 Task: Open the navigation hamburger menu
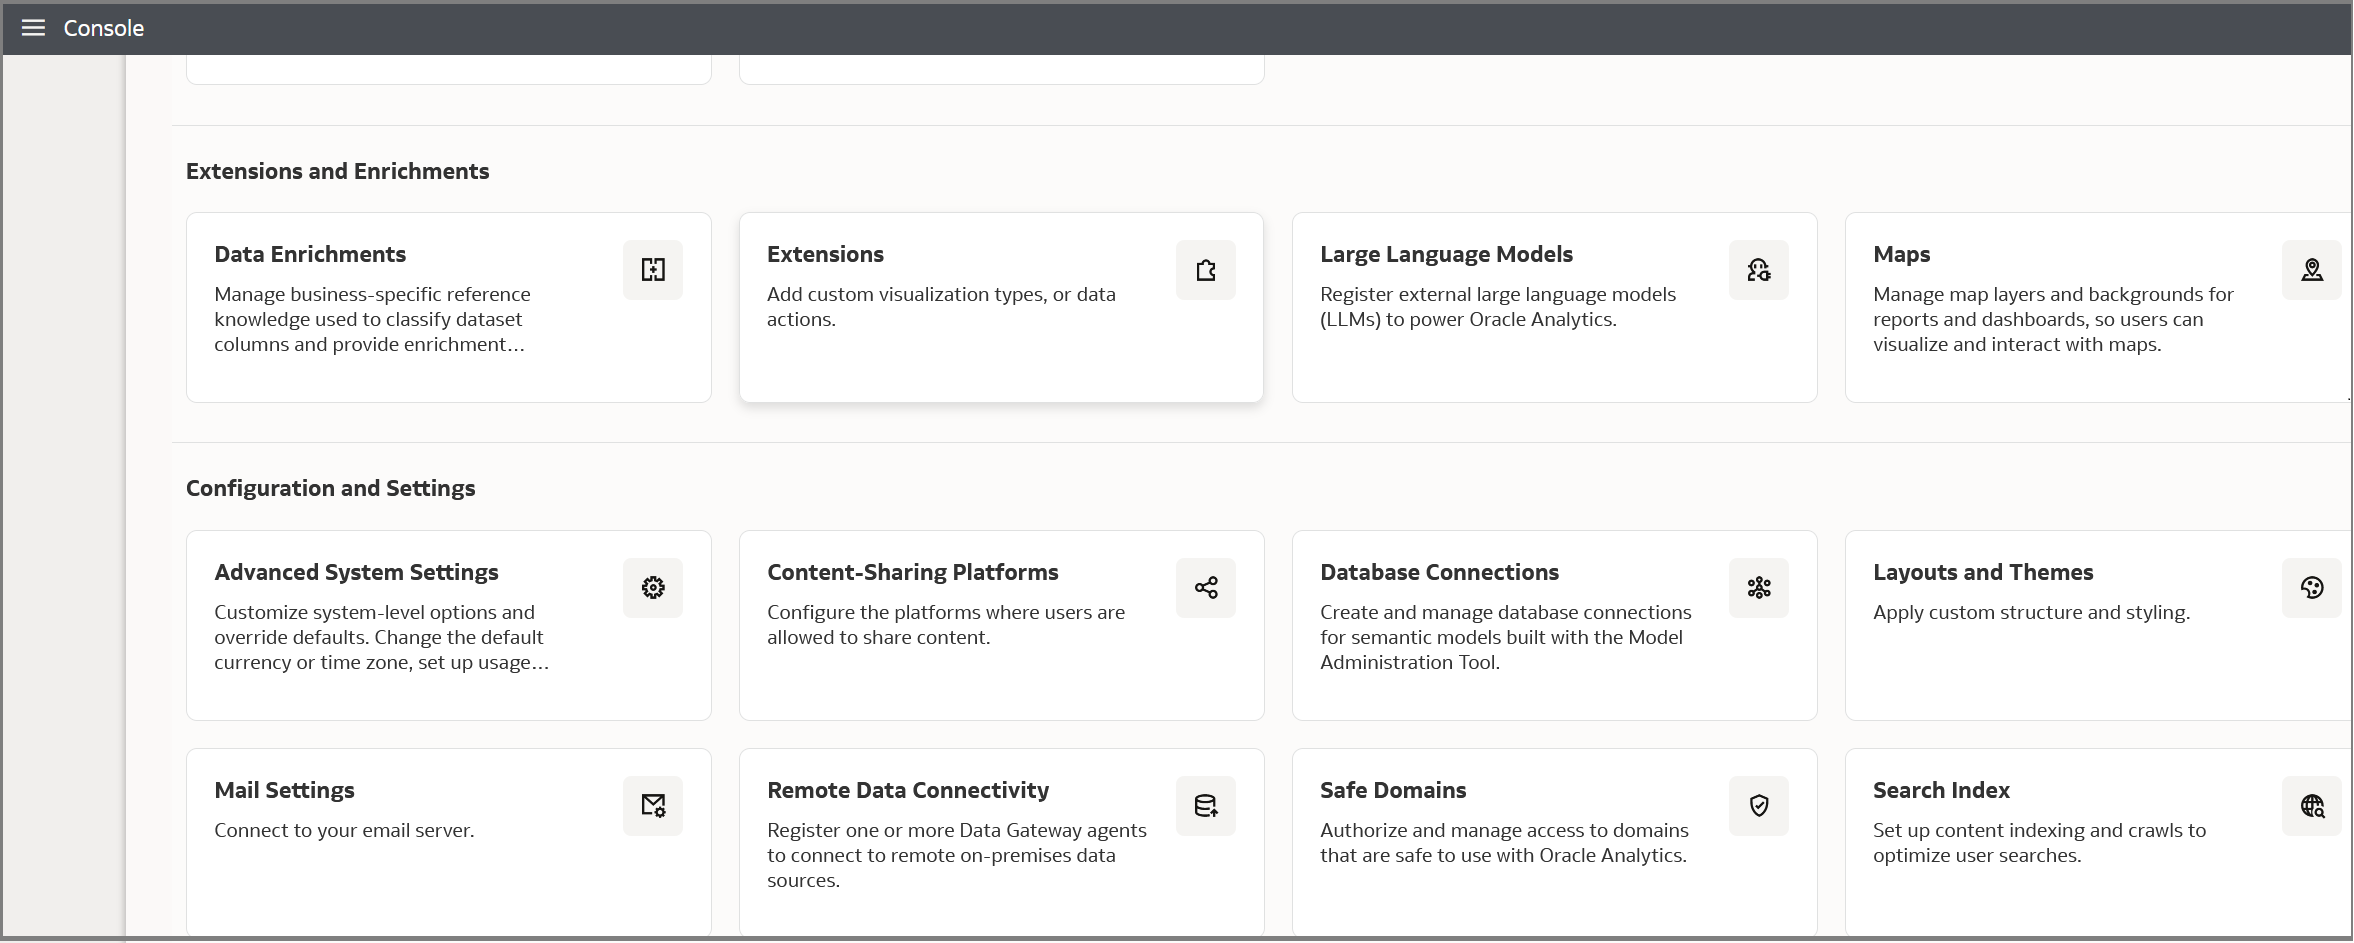[33, 27]
